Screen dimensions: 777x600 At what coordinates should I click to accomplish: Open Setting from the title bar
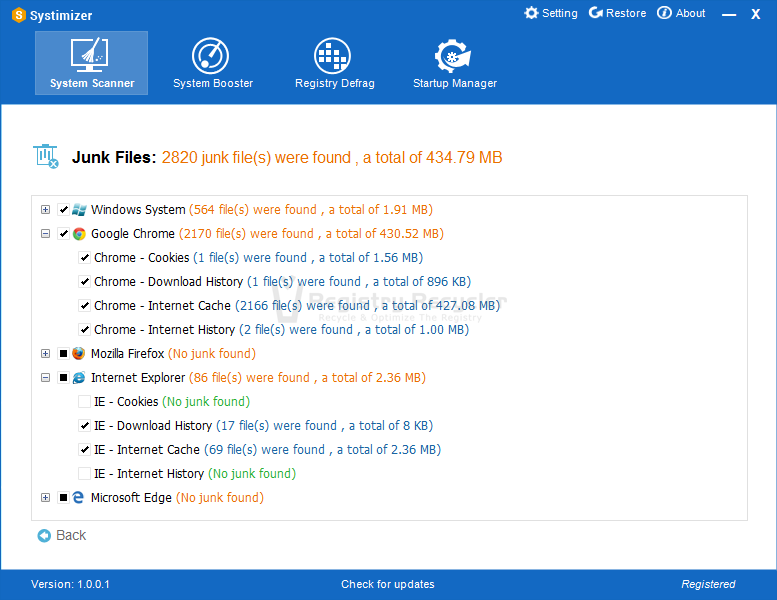click(x=551, y=13)
